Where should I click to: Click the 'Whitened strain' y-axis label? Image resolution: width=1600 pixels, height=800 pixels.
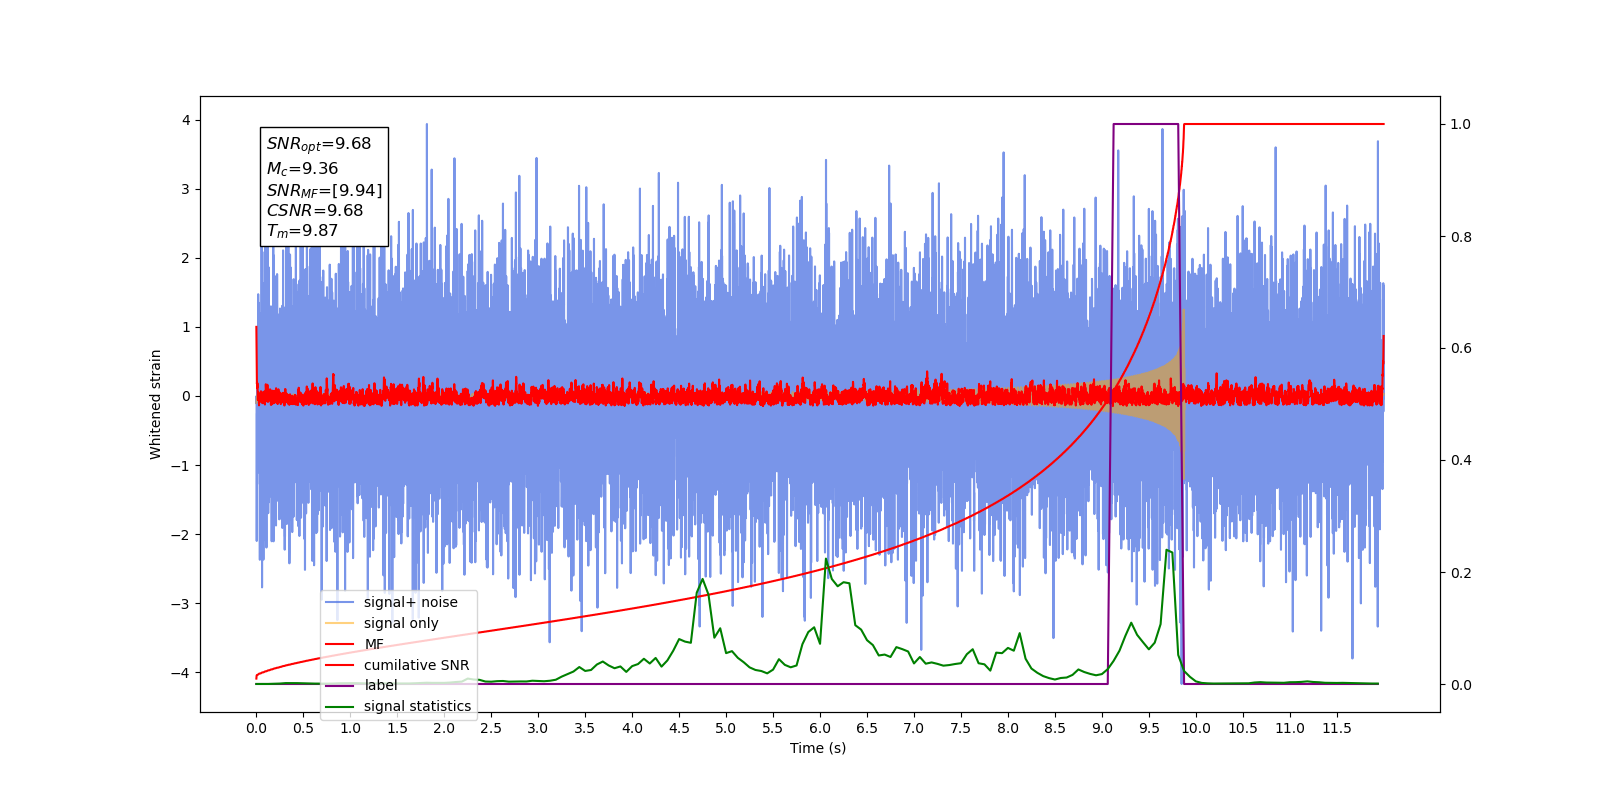coord(156,404)
